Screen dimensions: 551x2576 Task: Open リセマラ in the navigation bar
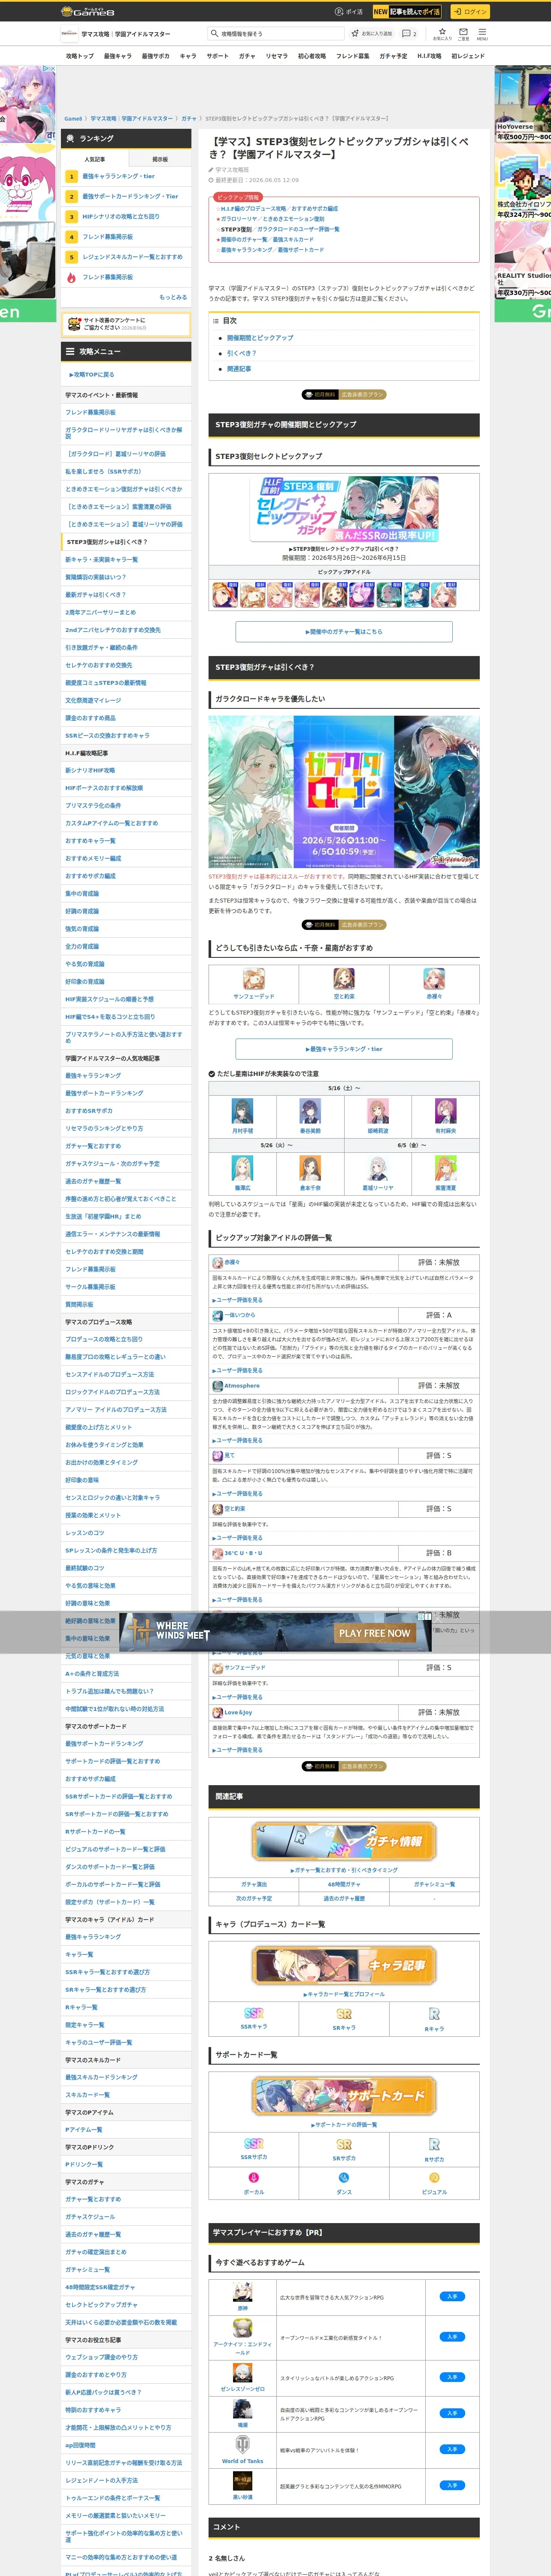pos(277,56)
